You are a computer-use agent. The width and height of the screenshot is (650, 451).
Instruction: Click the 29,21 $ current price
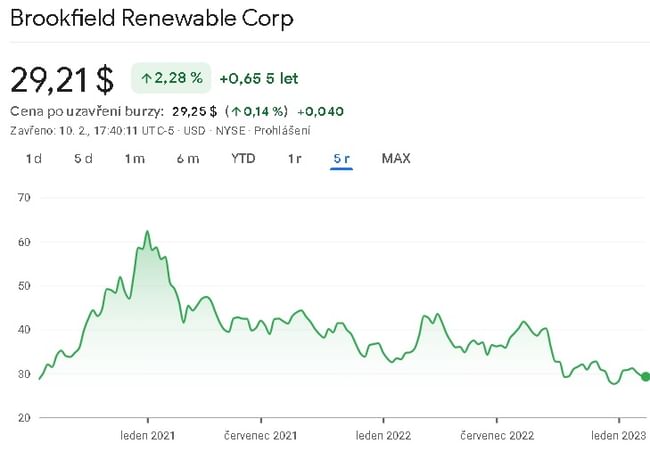coord(62,78)
